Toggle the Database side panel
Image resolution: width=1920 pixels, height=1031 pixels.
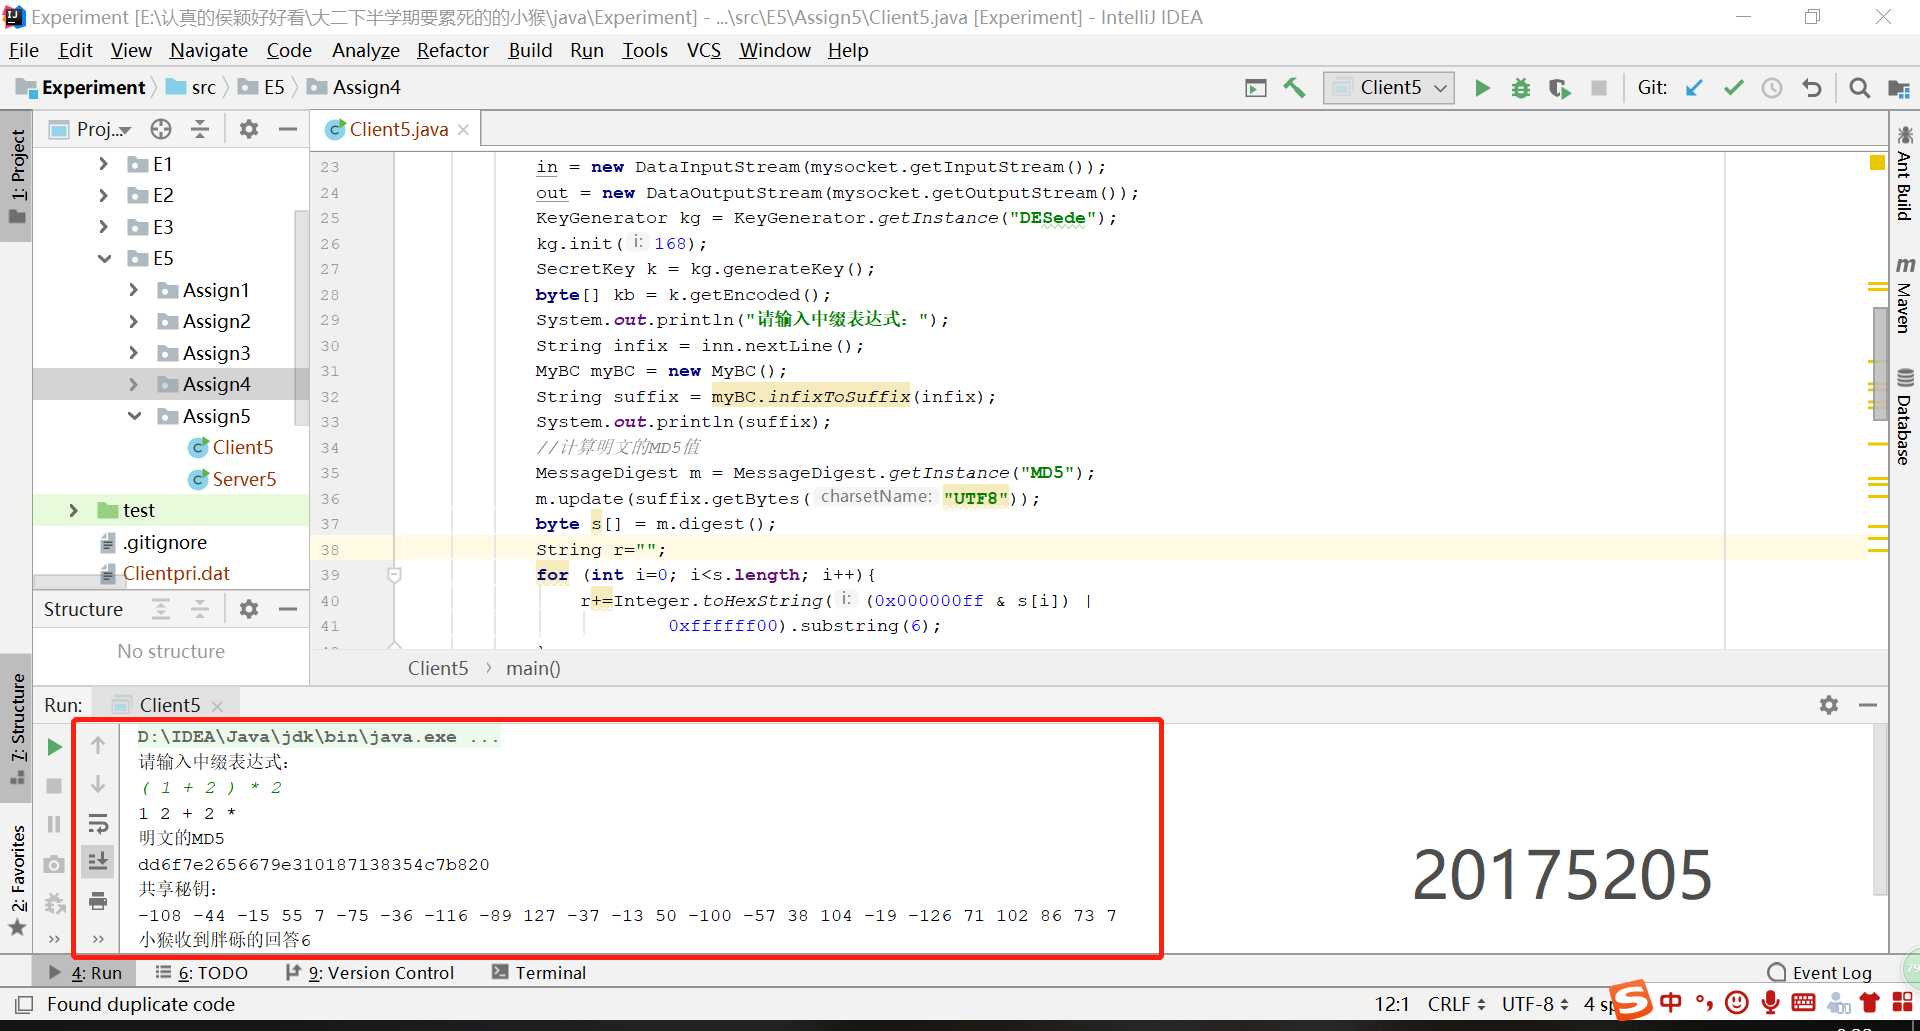(1904, 417)
